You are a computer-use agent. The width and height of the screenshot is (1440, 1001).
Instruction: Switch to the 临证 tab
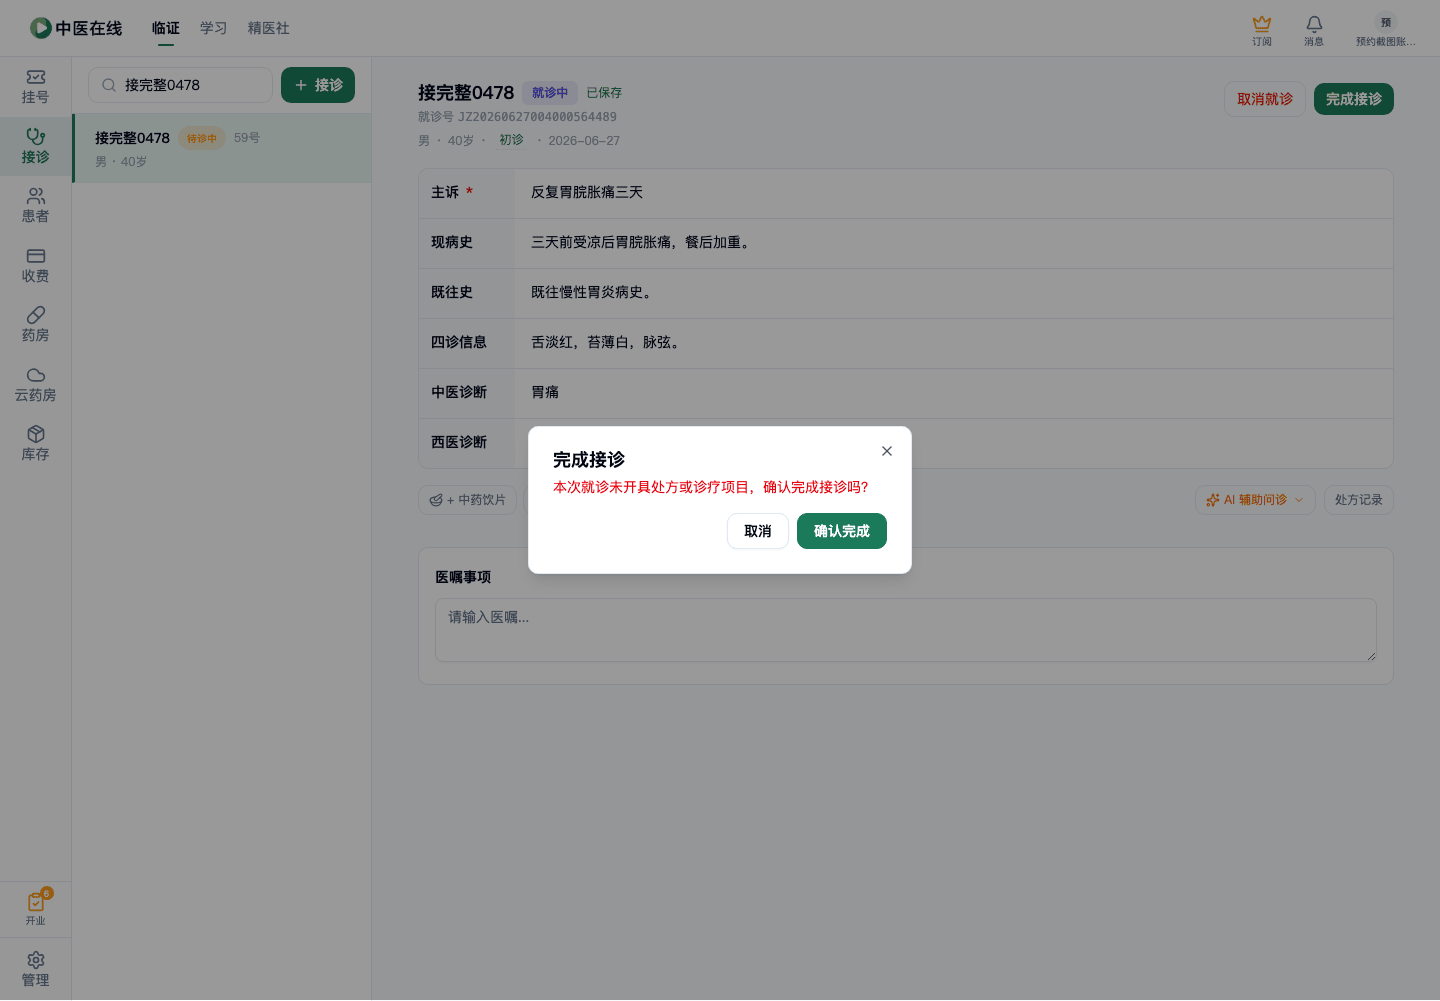pos(166,28)
